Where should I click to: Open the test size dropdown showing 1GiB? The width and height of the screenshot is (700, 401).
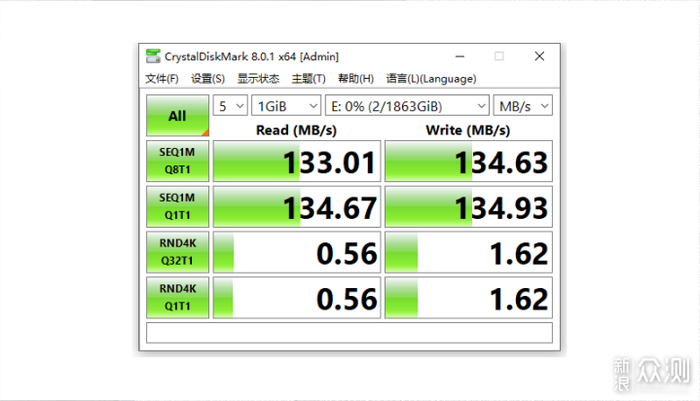point(286,106)
